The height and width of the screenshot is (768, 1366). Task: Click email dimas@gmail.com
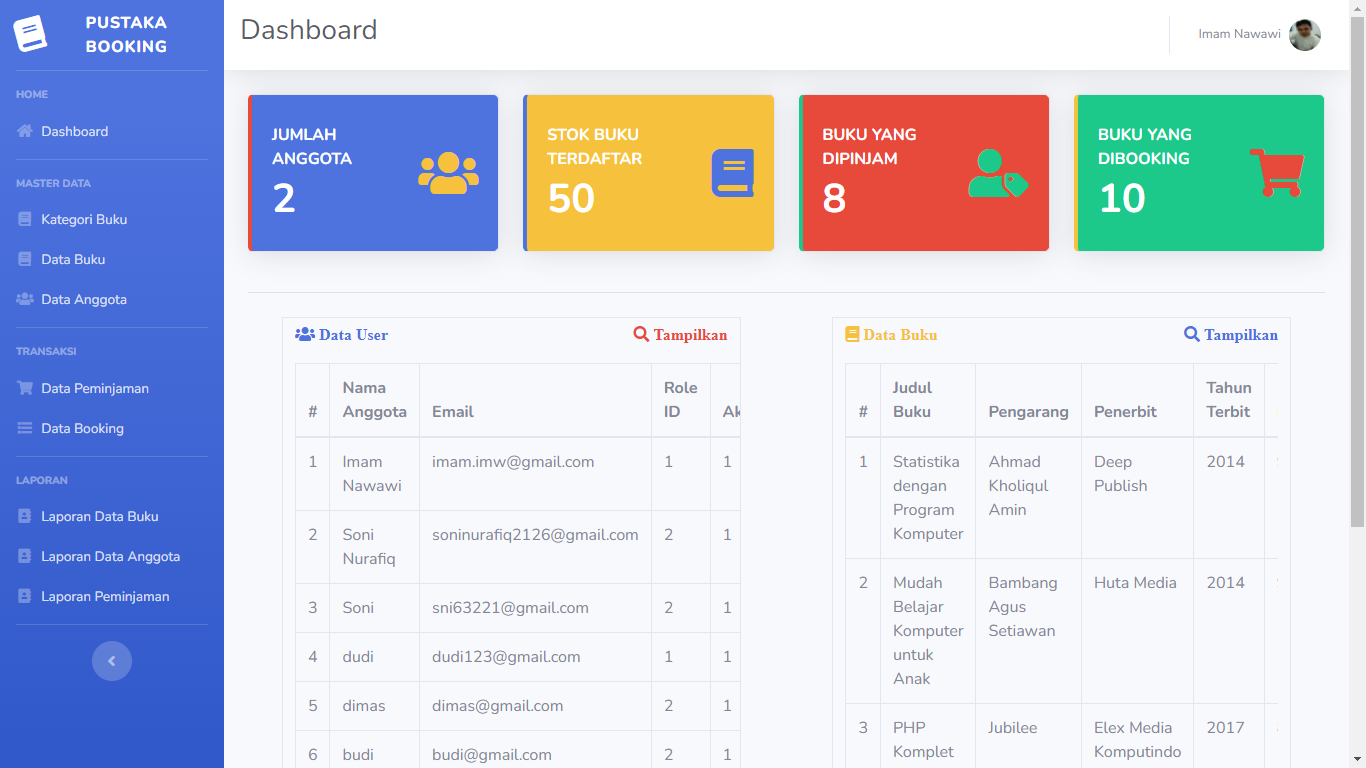[x=497, y=706]
